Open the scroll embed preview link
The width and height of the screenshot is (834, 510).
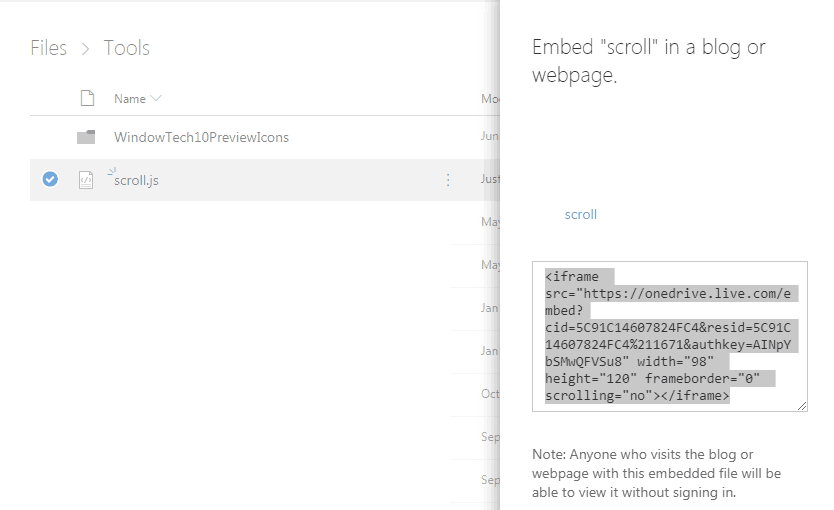580,214
